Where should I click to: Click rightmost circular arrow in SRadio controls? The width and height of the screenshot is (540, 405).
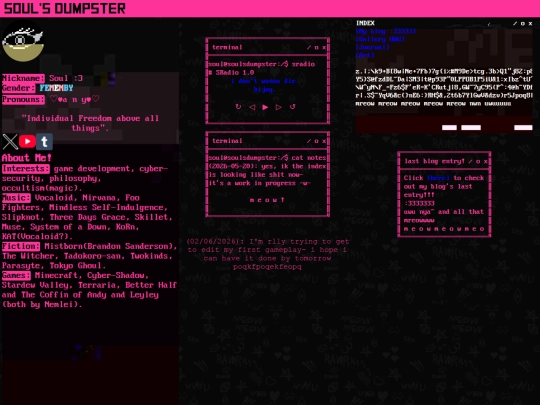292,107
